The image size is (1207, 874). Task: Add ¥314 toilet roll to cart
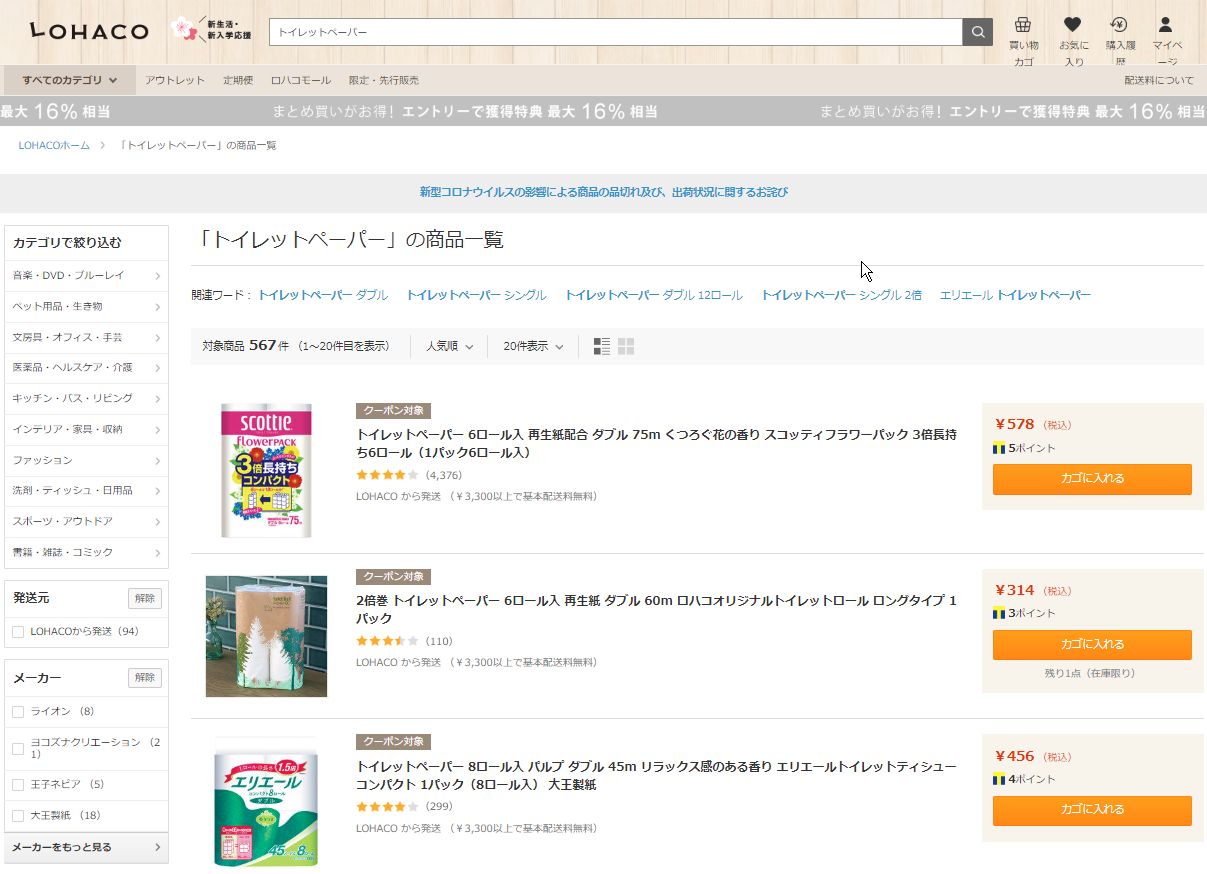pyautogui.click(x=1092, y=644)
